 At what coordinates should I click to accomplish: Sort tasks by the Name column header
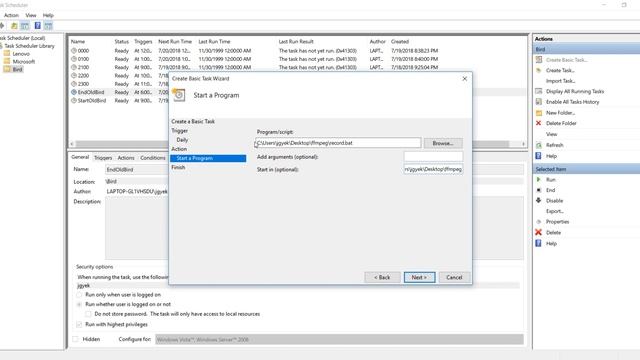pyautogui.click(x=78, y=41)
